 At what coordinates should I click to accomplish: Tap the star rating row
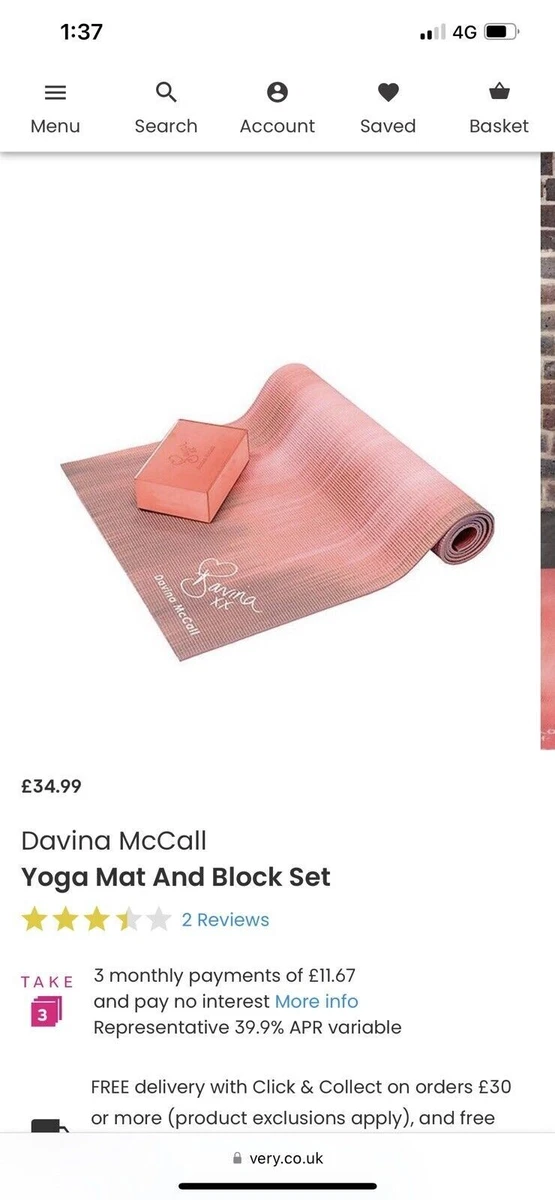point(96,919)
